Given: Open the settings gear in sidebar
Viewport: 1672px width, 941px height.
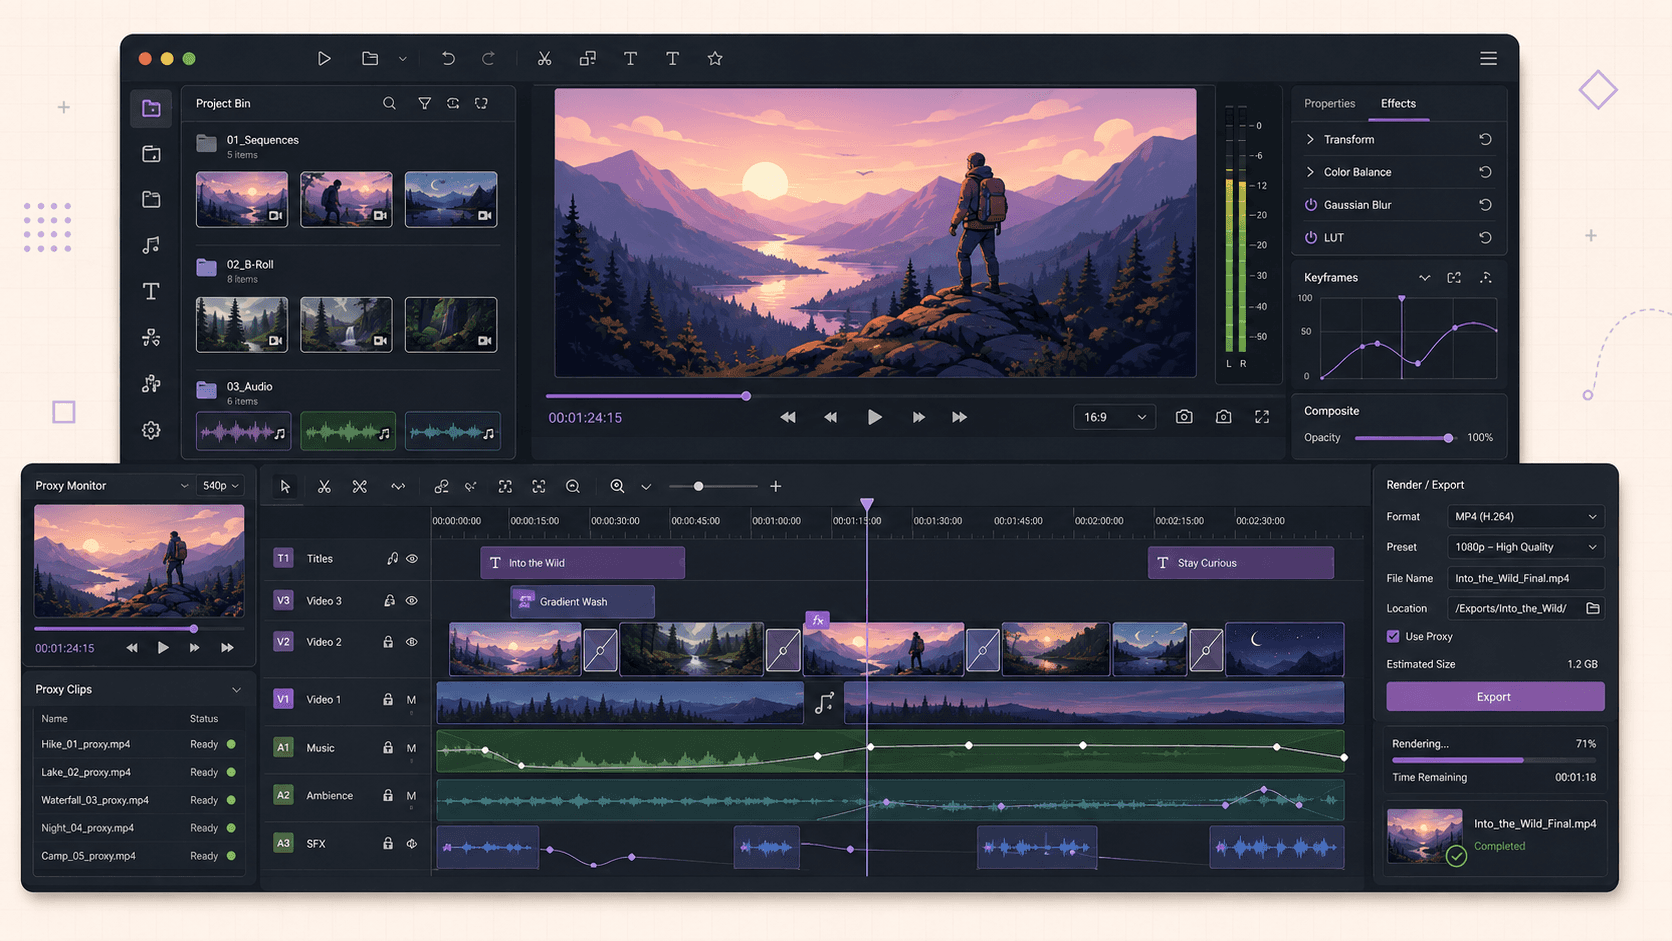Looking at the screenshot, I should 151,430.
